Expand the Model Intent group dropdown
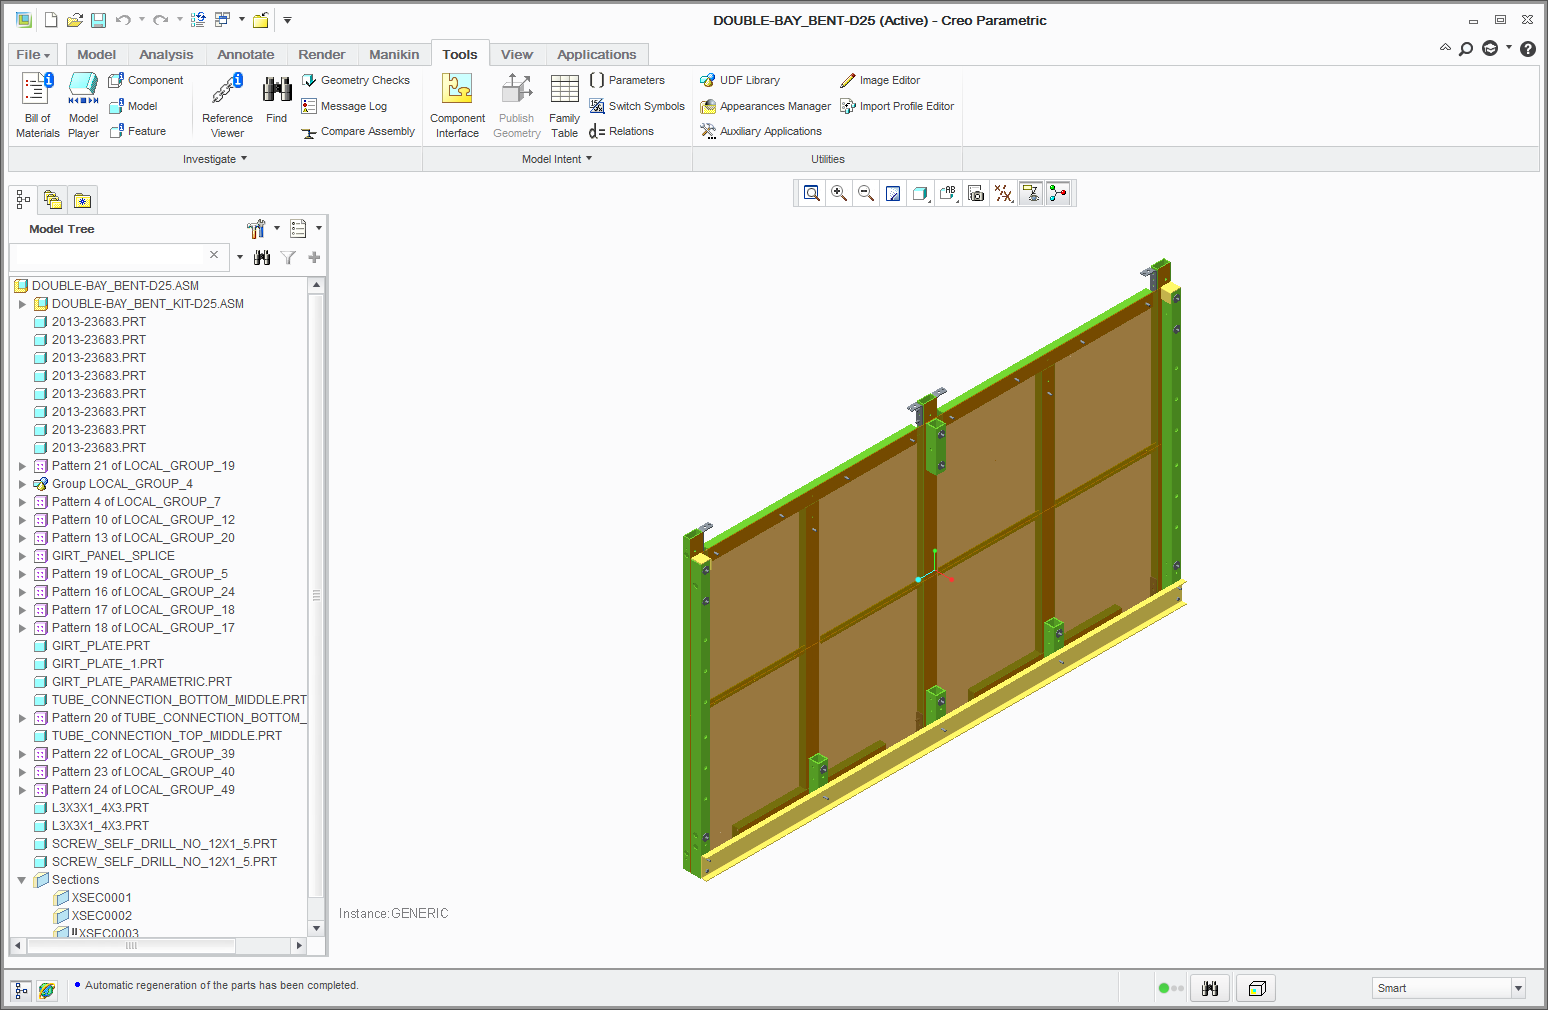1552x1012 pixels. [557, 159]
